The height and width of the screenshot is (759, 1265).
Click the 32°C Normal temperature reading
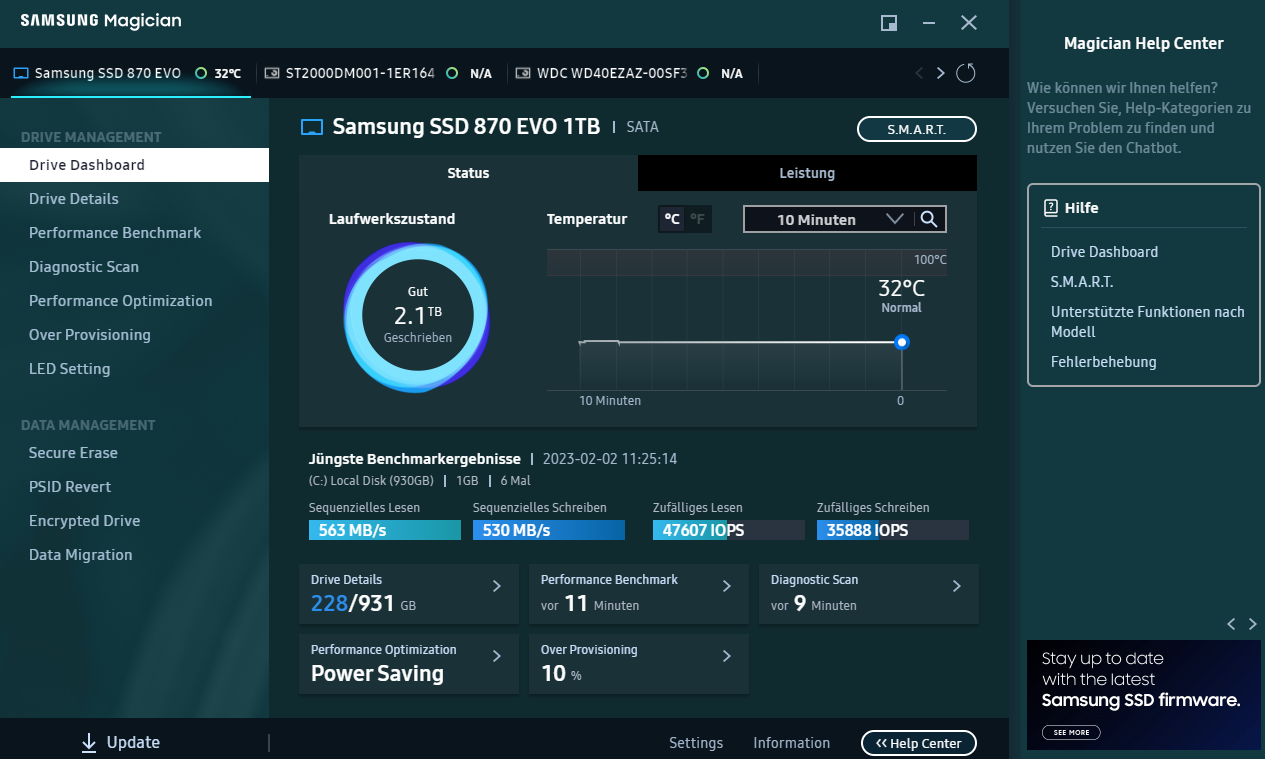[901, 295]
